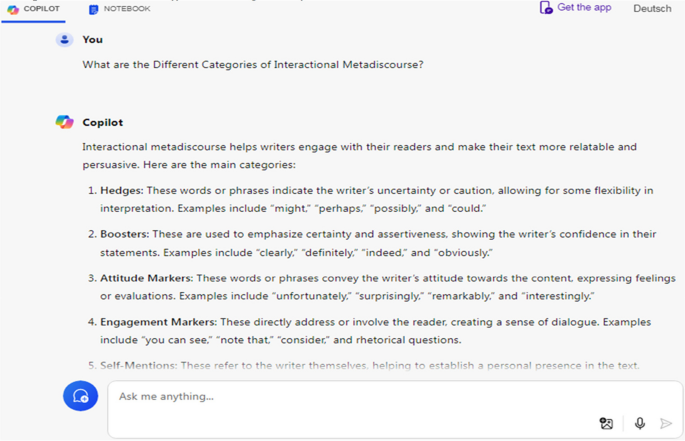The image size is (685, 441).
Task: Click the Attitude Markers heading text
Action: 146,278
